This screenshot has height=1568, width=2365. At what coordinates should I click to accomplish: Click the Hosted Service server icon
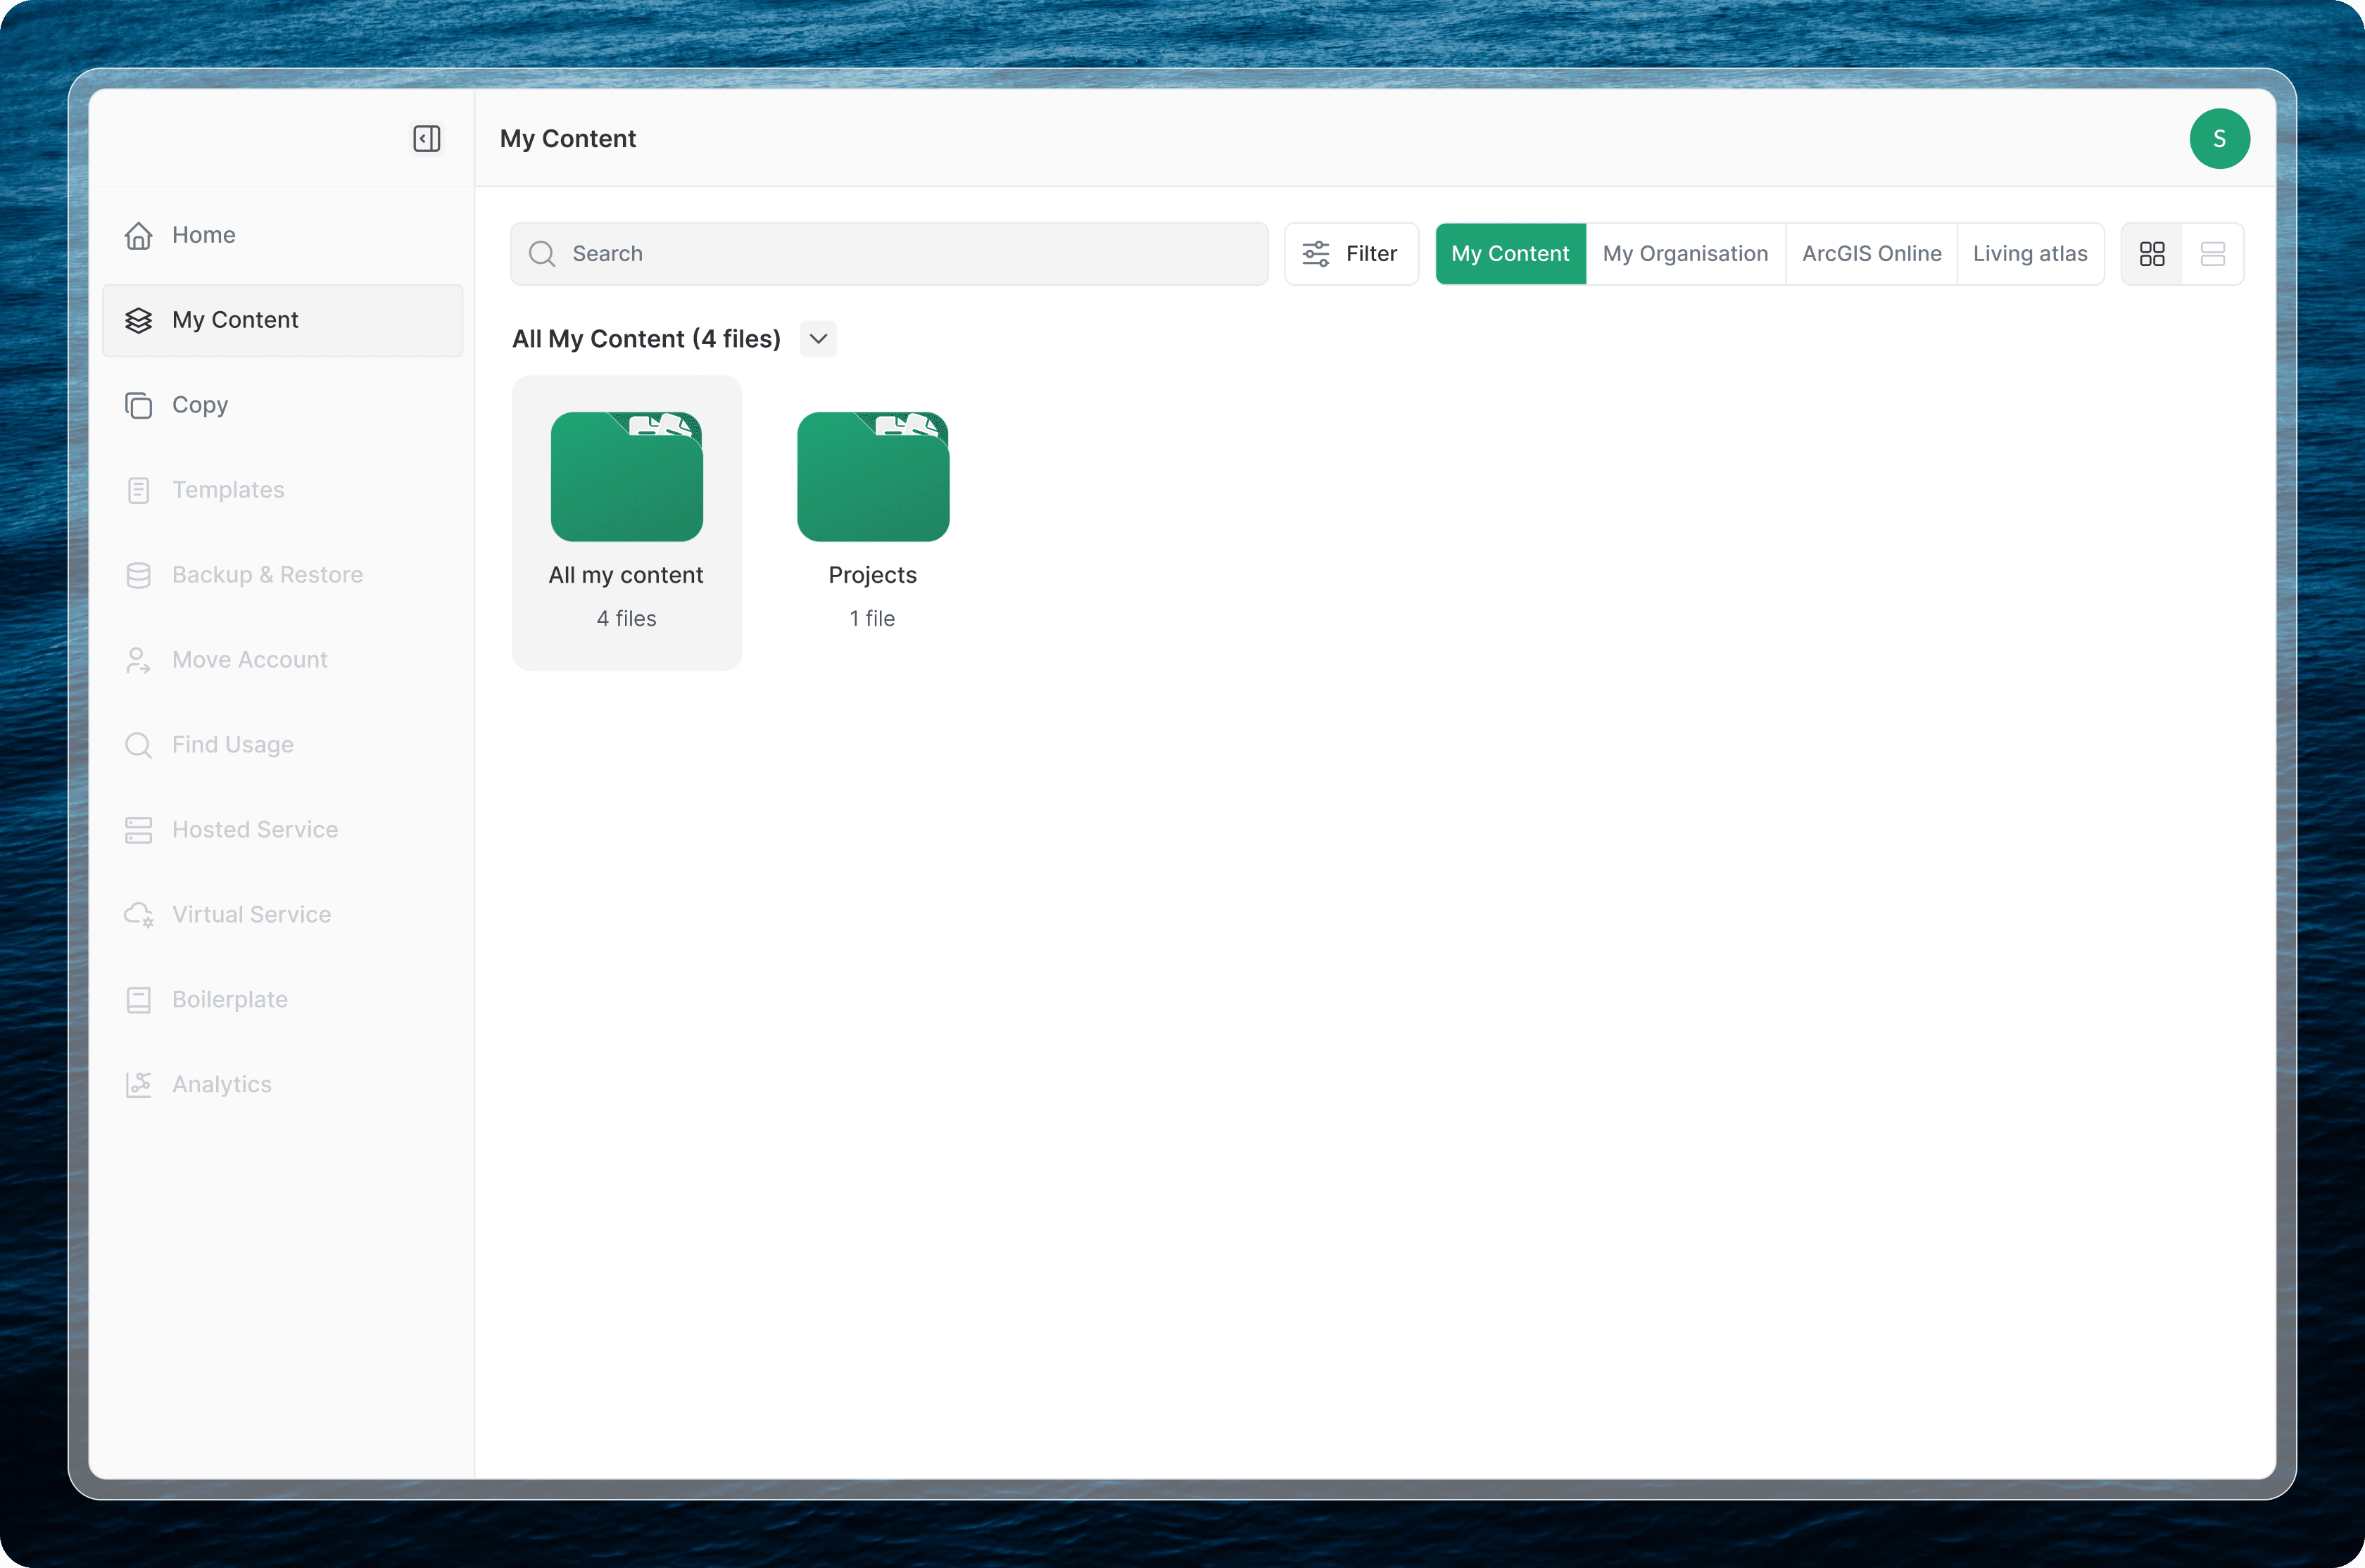tap(139, 830)
